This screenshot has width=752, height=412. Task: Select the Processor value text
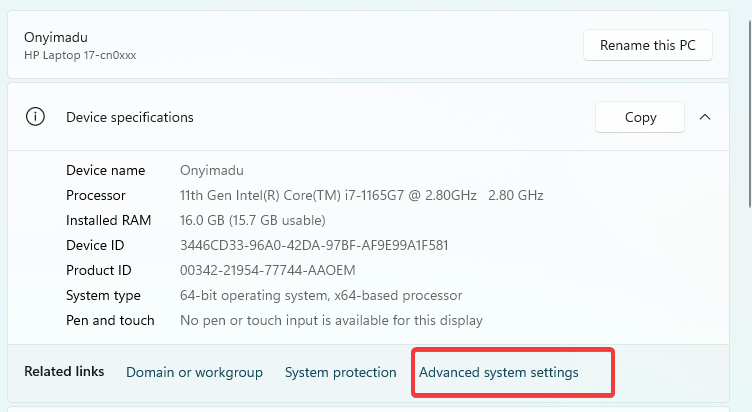point(362,195)
